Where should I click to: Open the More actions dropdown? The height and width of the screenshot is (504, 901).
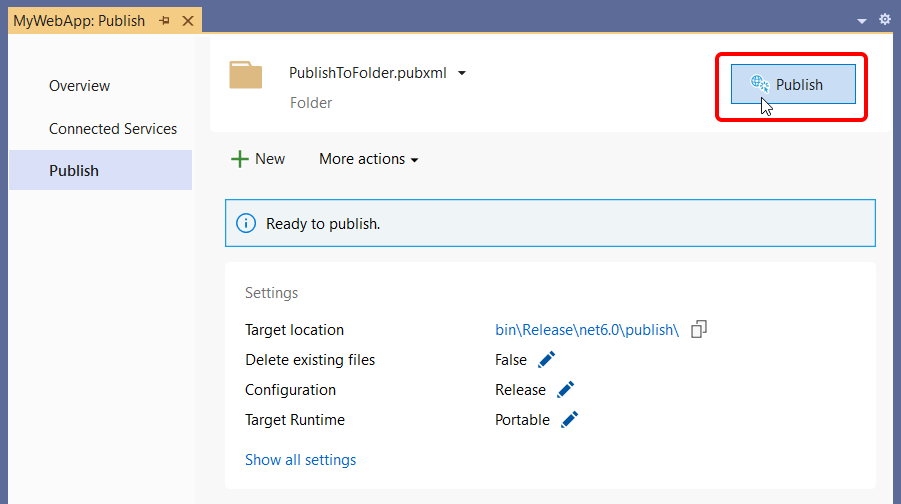coord(368,159)
